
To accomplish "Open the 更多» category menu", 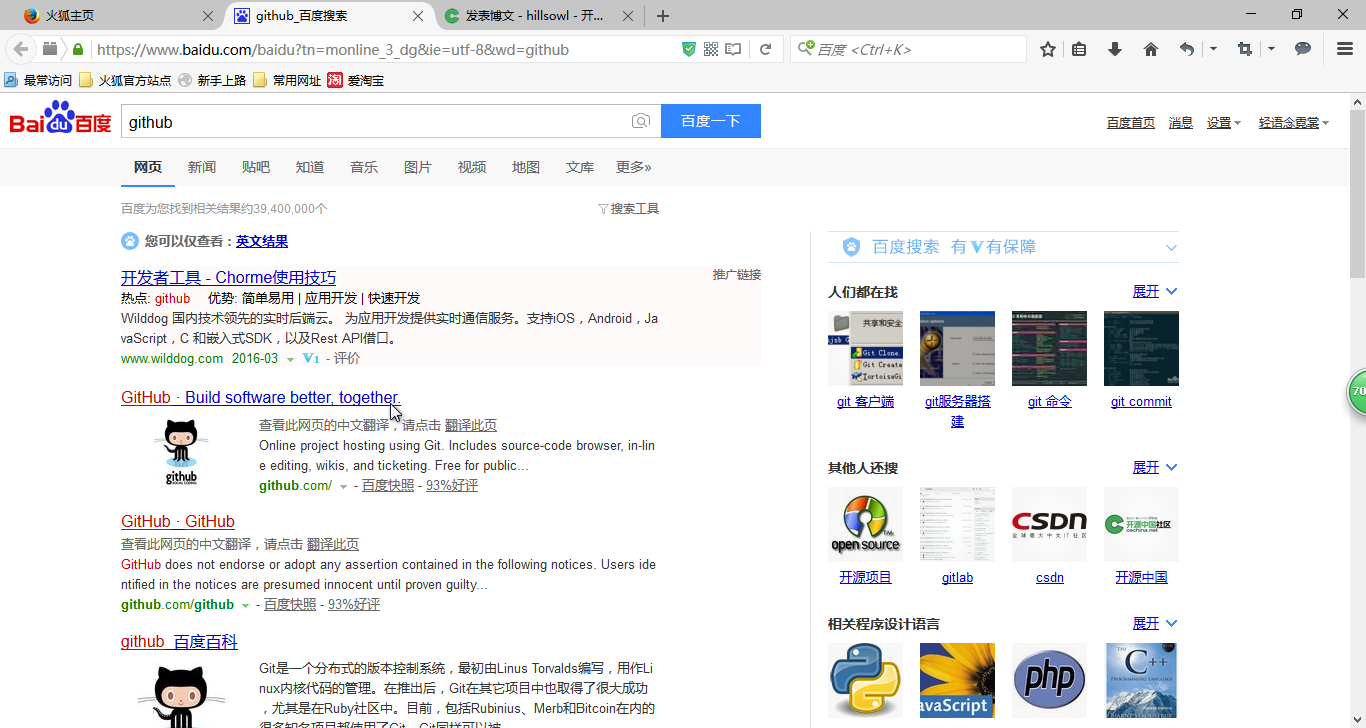I will [634, 167].
